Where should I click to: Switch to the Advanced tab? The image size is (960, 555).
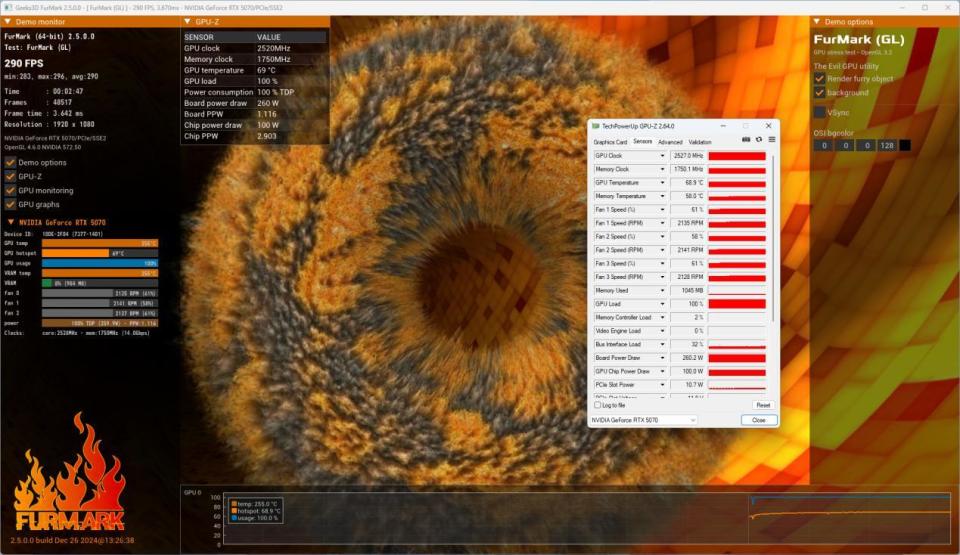[x=670, y=142]
